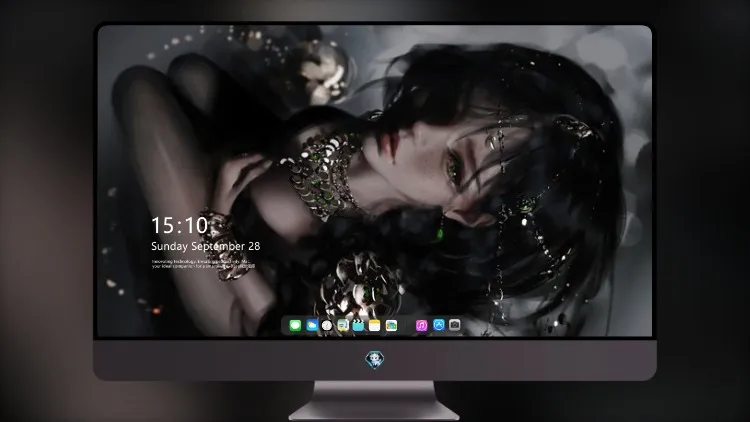Click the 'Sunday September 28' date text

tap(206, 246)
